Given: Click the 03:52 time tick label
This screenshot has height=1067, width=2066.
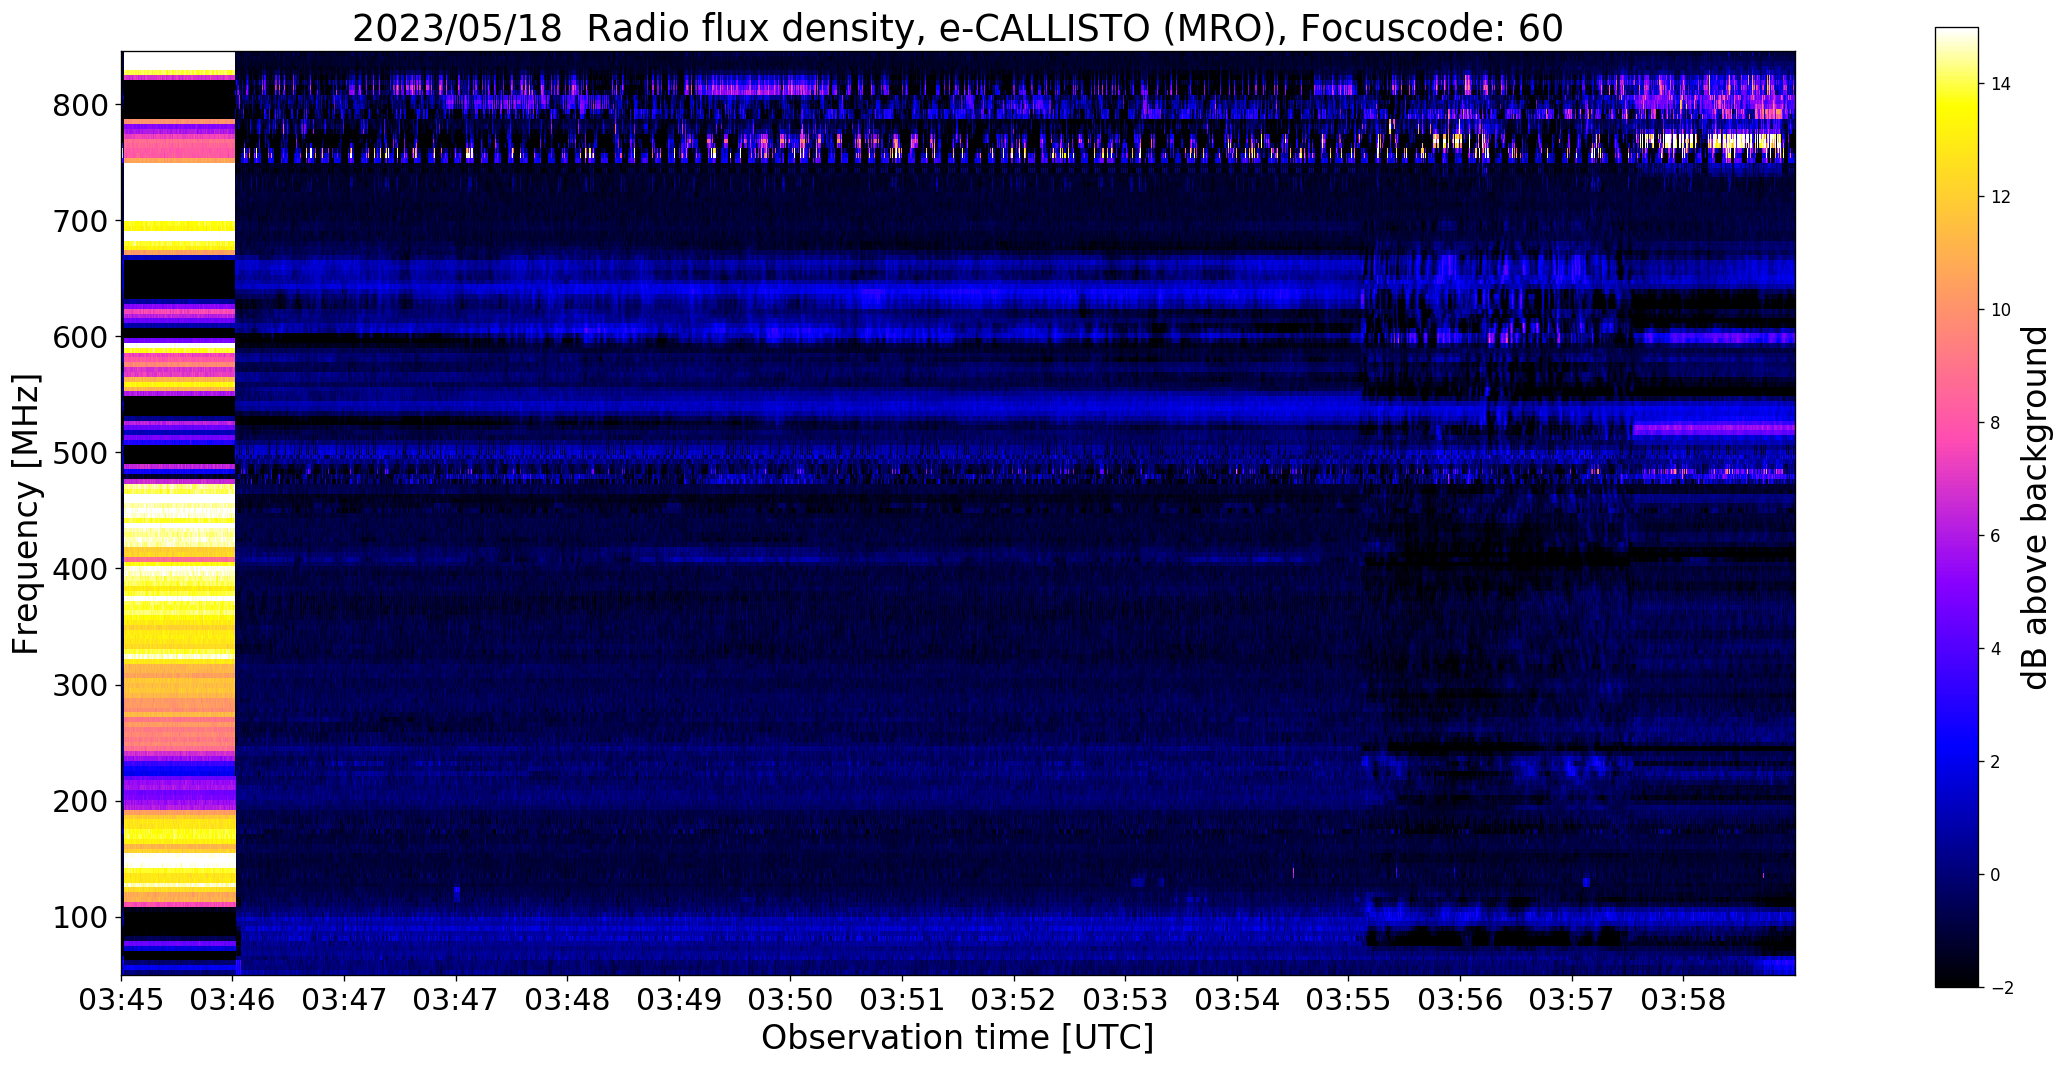Looking at the screenshot, I should point(1014,1000).
